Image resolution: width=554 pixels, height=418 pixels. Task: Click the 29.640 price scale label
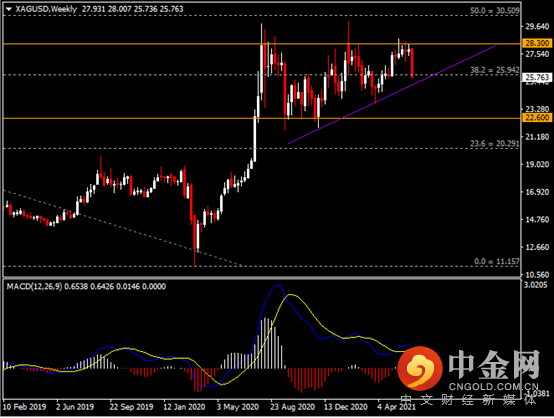point(537,26)
